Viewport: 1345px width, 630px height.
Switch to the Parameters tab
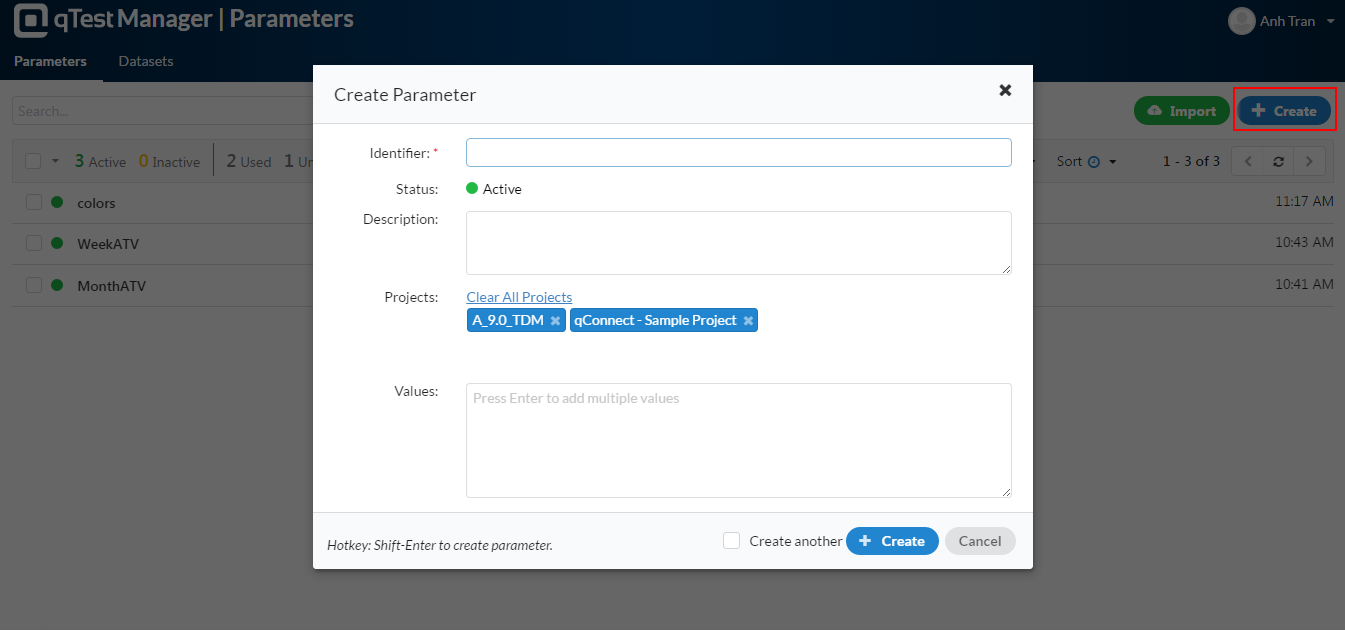click(51, 61)
